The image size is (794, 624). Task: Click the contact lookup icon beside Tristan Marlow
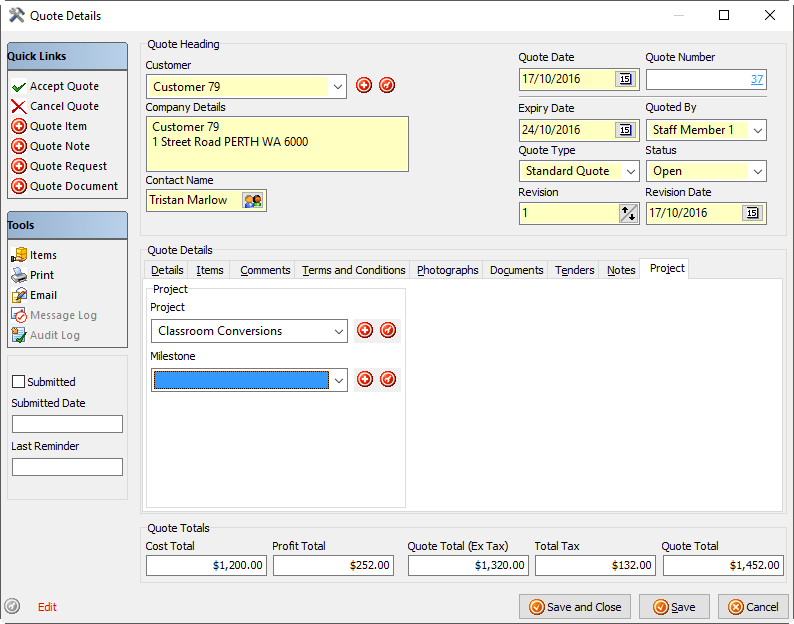(253, 201)
